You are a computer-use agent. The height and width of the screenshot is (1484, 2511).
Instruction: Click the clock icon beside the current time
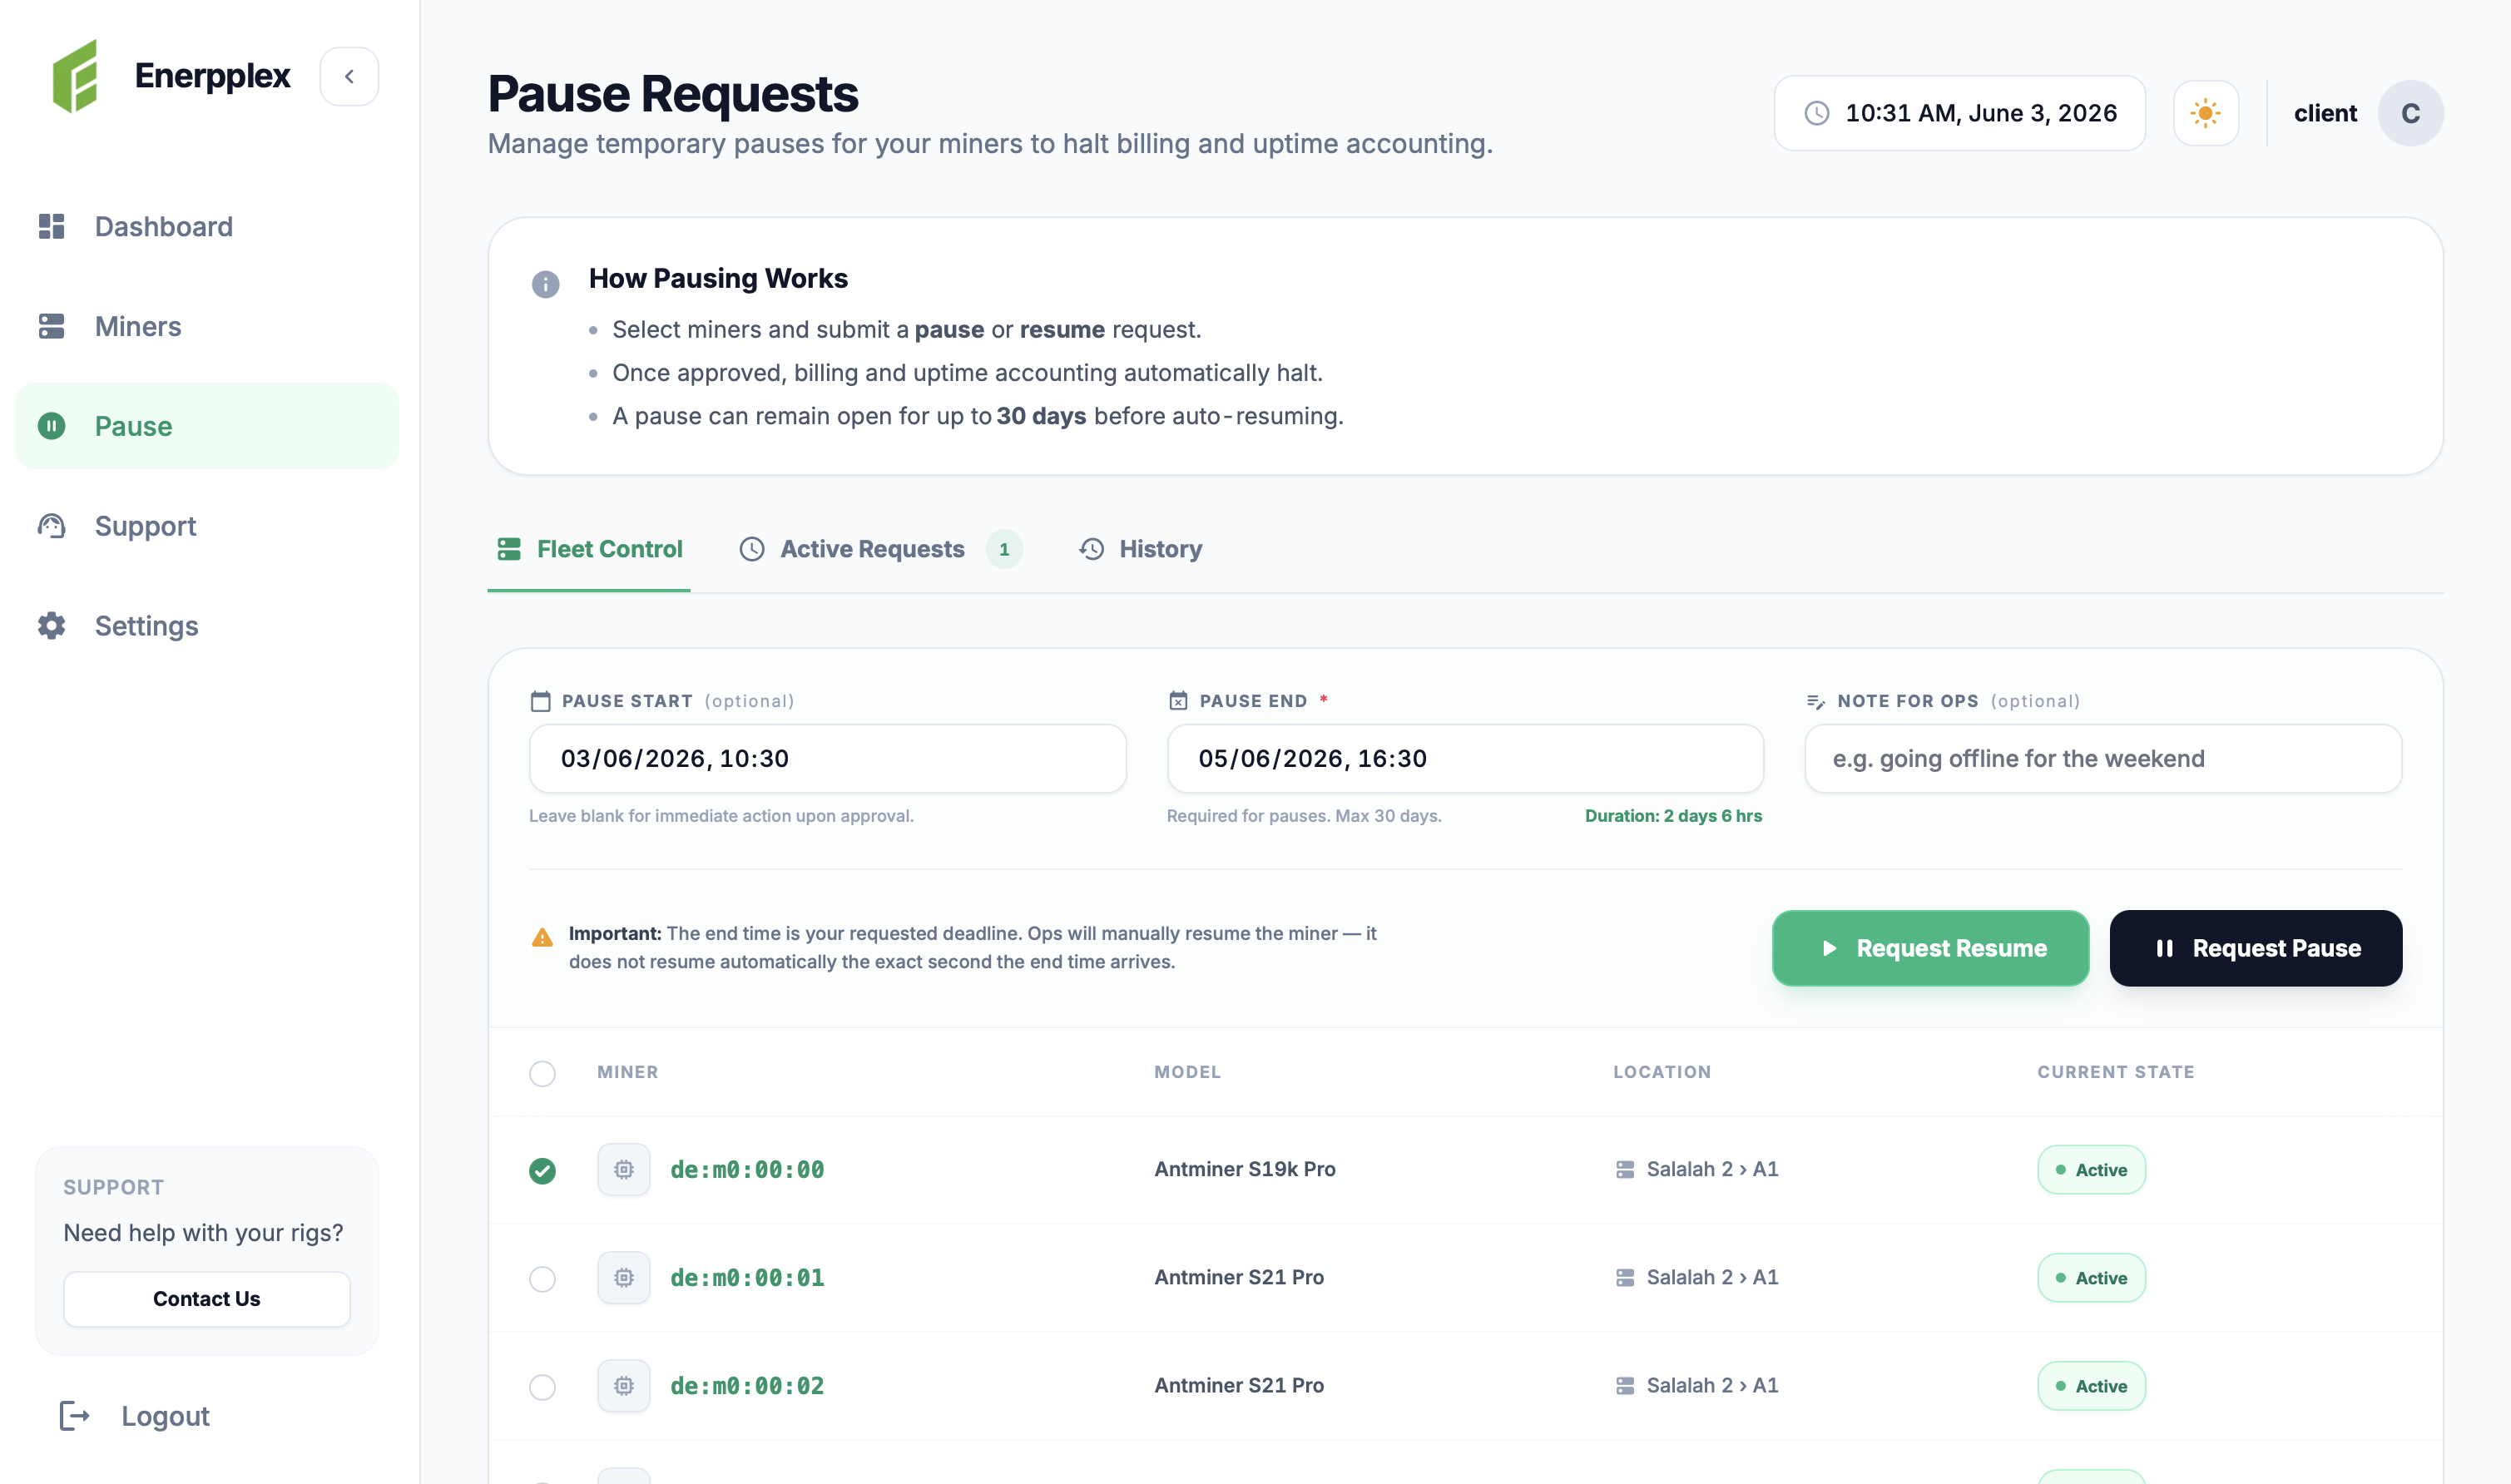pos(1817,113)
